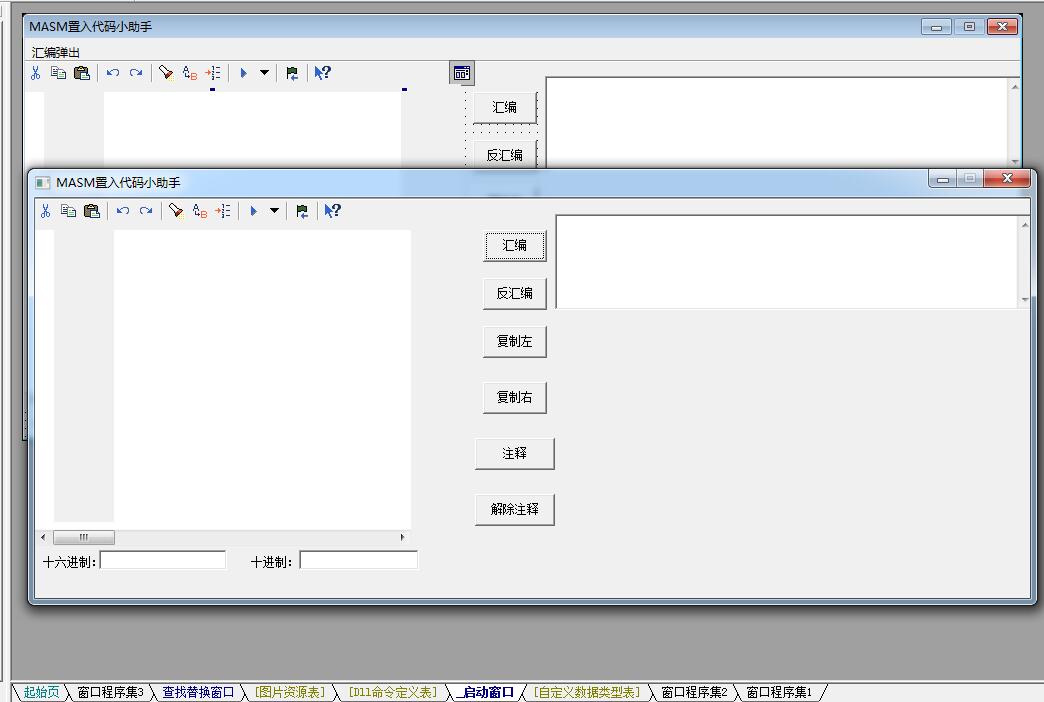Open the [图片资源表] tab
1044x702 pixels.
pyautogui.click(x=290, y=693)
